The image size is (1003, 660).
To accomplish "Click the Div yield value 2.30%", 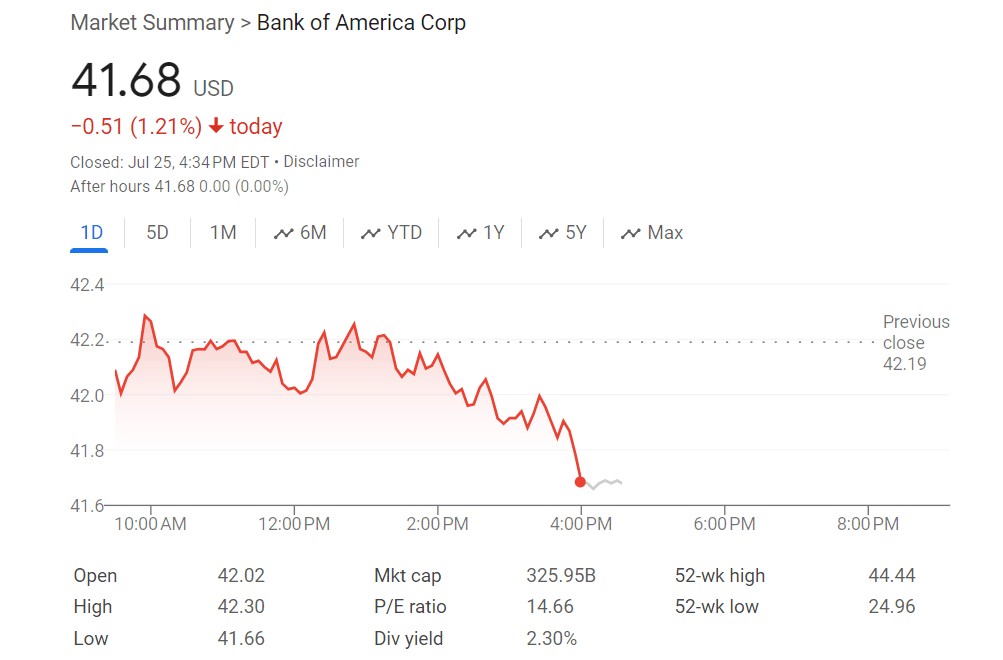I will pyautogui.click(x=551, y=639).
